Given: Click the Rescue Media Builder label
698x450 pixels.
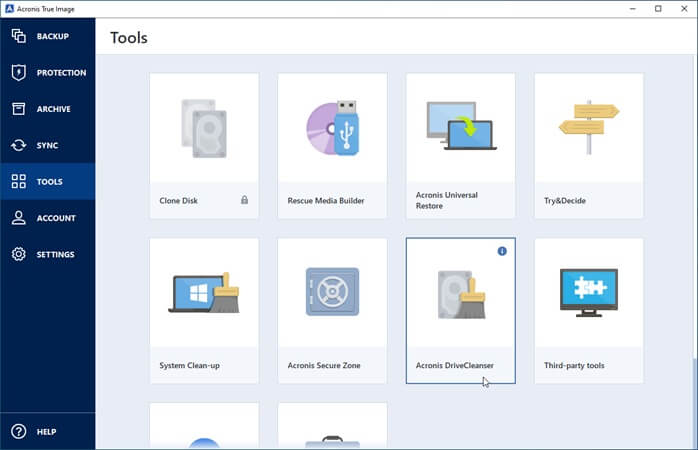Looking at the screenshot, I should coord(326,201).
